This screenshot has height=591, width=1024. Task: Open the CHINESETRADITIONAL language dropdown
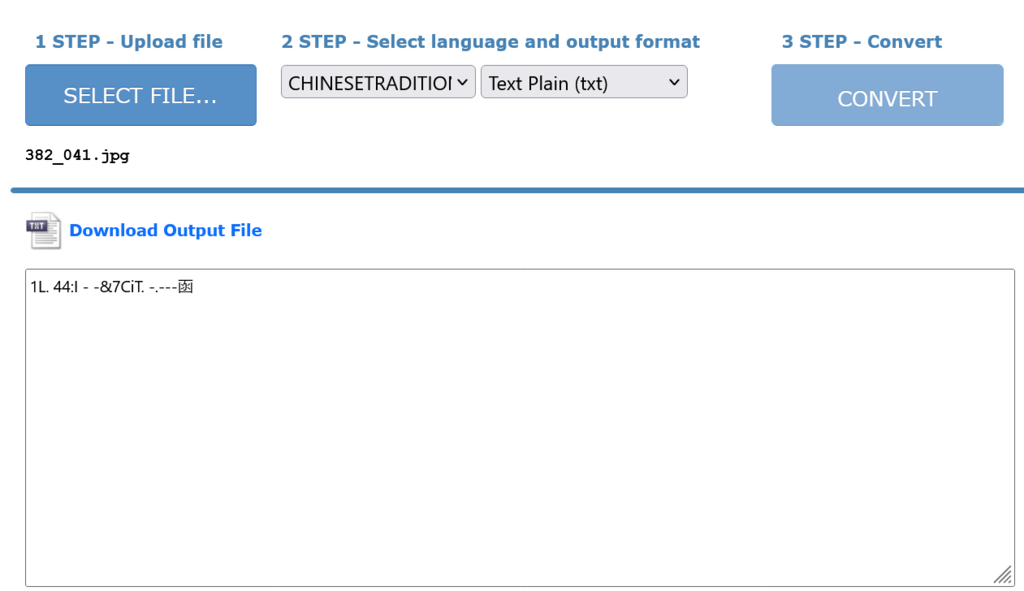[378, 82]
